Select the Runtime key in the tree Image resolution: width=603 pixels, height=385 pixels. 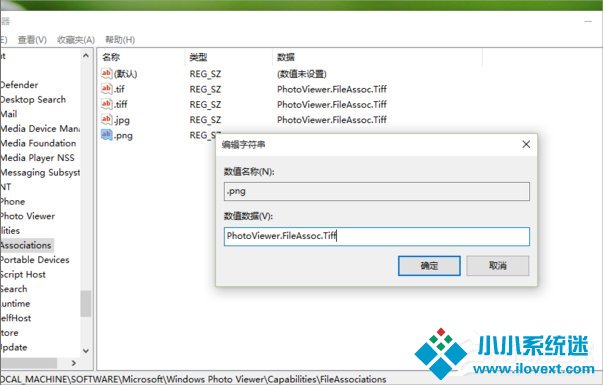pyautogui.click(x=15, y=304)
